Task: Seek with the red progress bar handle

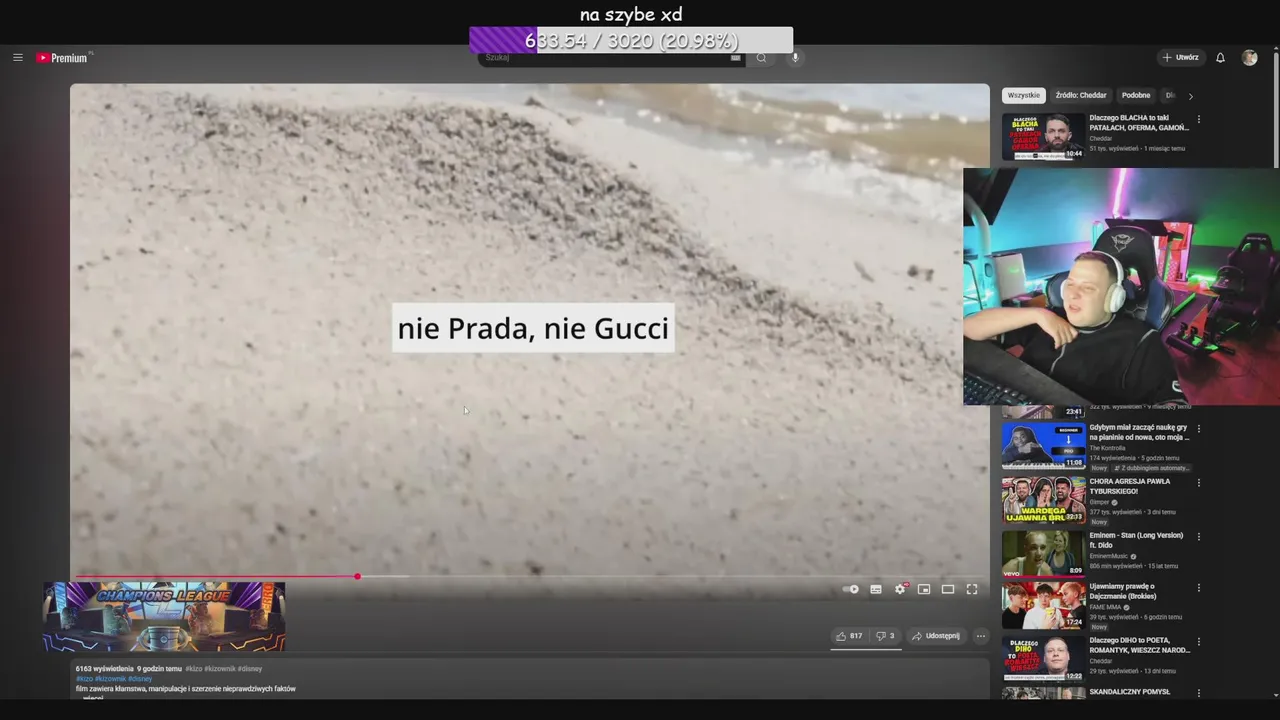Action: coord(357,576)
